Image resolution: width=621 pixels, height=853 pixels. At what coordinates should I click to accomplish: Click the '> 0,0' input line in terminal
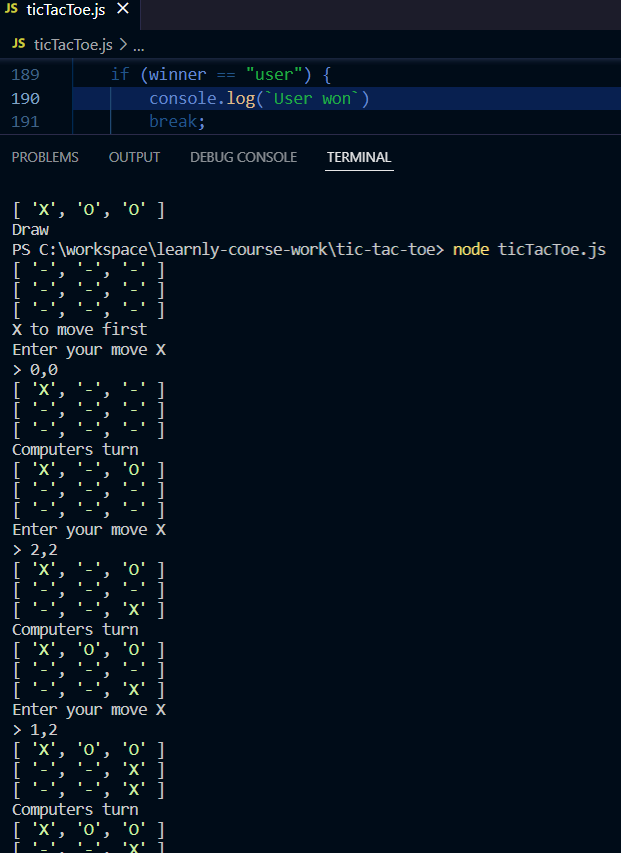35,370
